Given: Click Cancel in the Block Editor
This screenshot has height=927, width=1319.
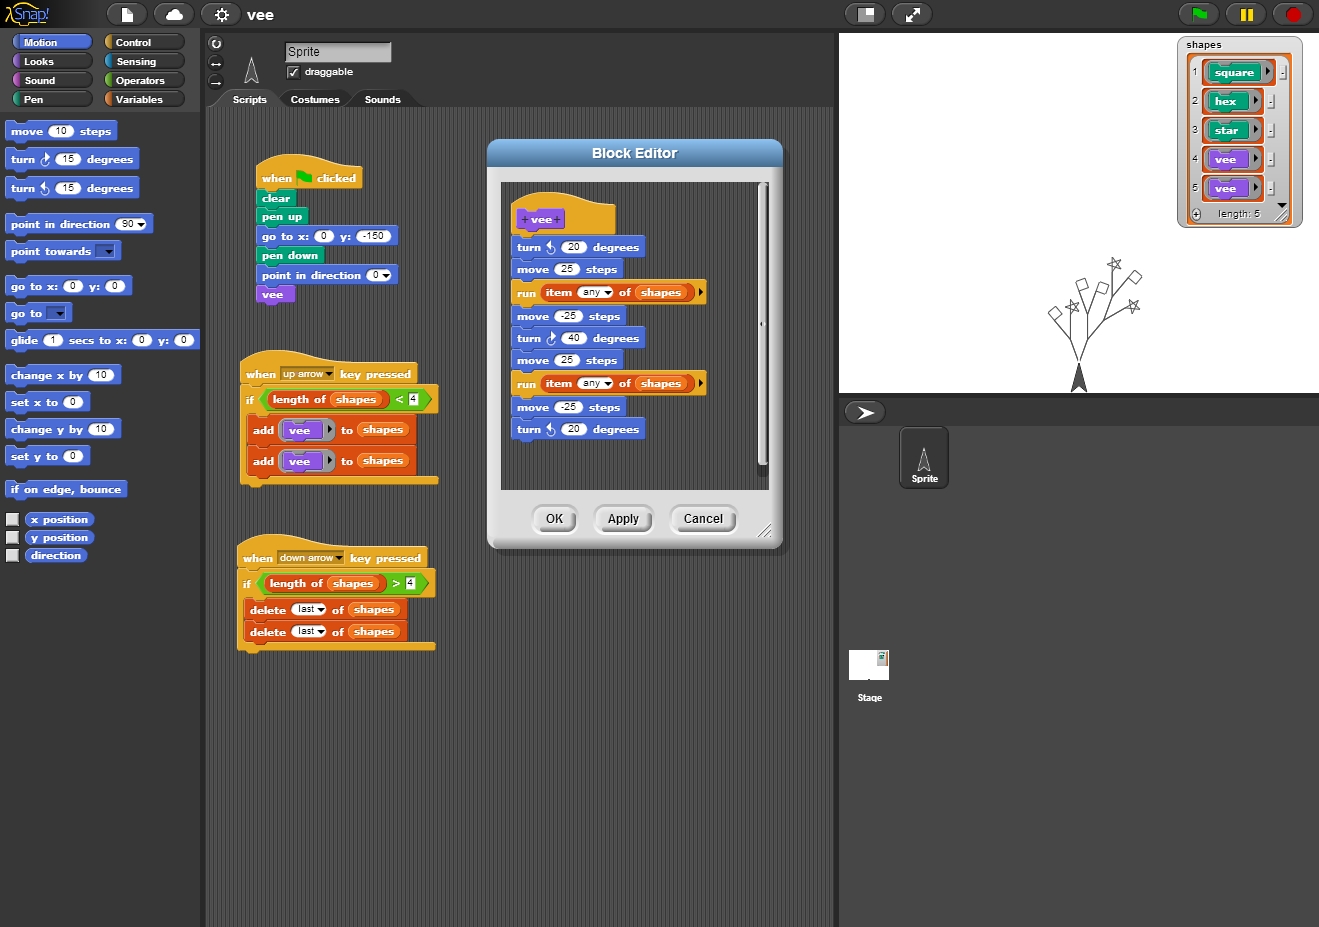Looking at the screenshot, I should (x=703, y=519).
